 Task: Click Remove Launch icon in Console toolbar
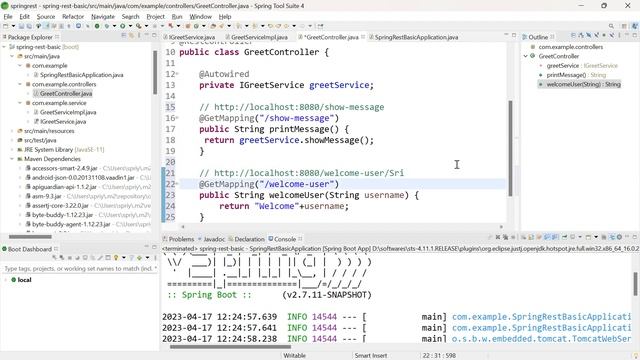(x=498, y=237)
